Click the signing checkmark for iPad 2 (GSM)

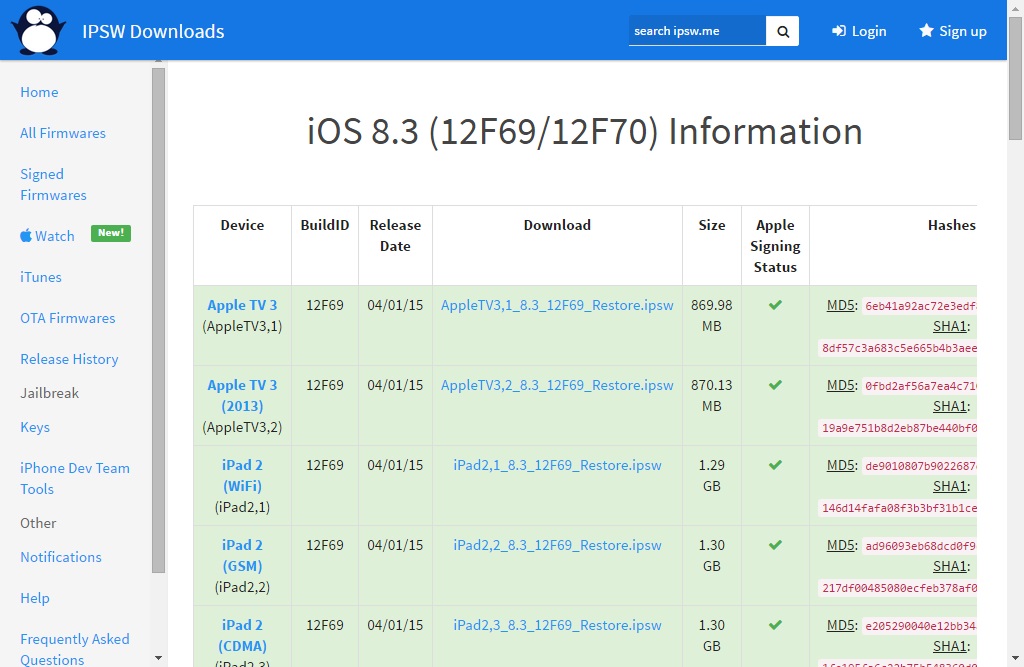click(775, 545)
